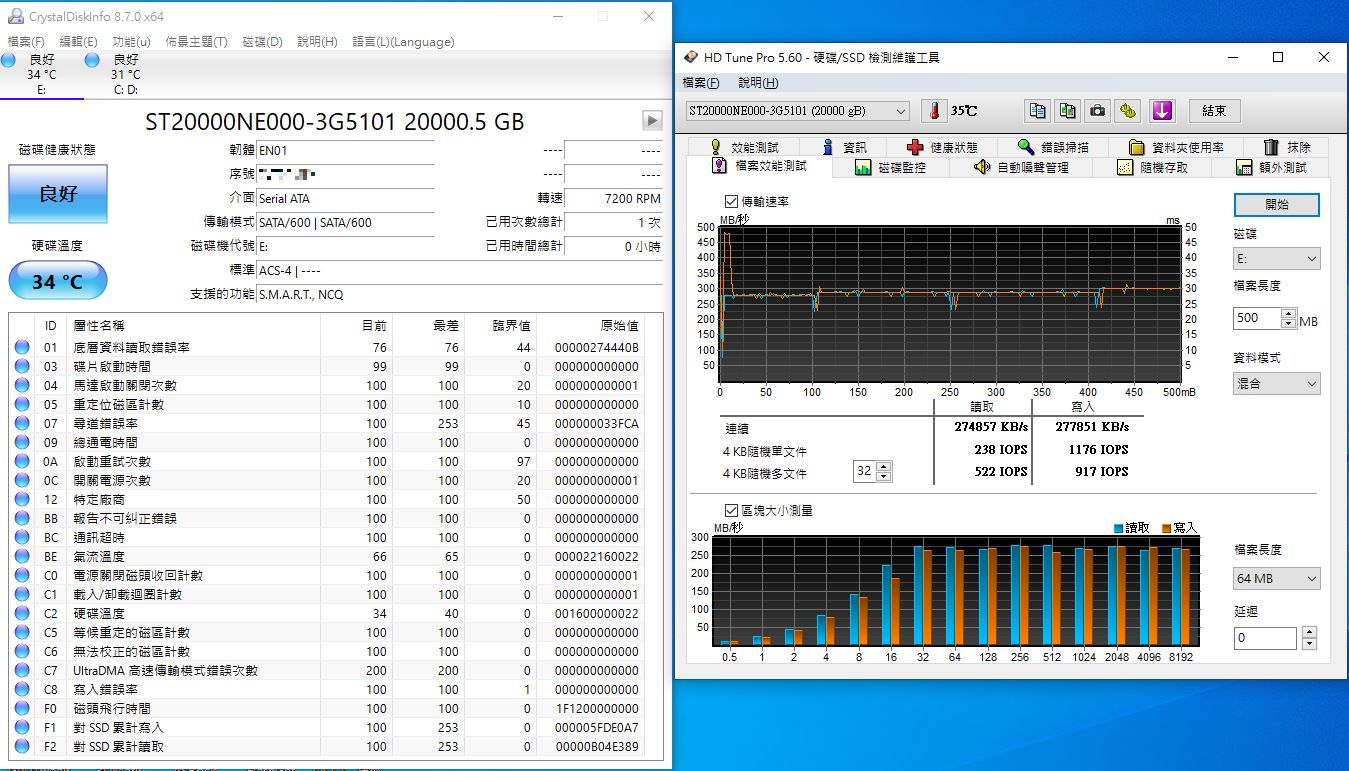Click the camera save screenshot icon
The height and width of the screenshot is (771, 1349).
(x=1098, y=111)
